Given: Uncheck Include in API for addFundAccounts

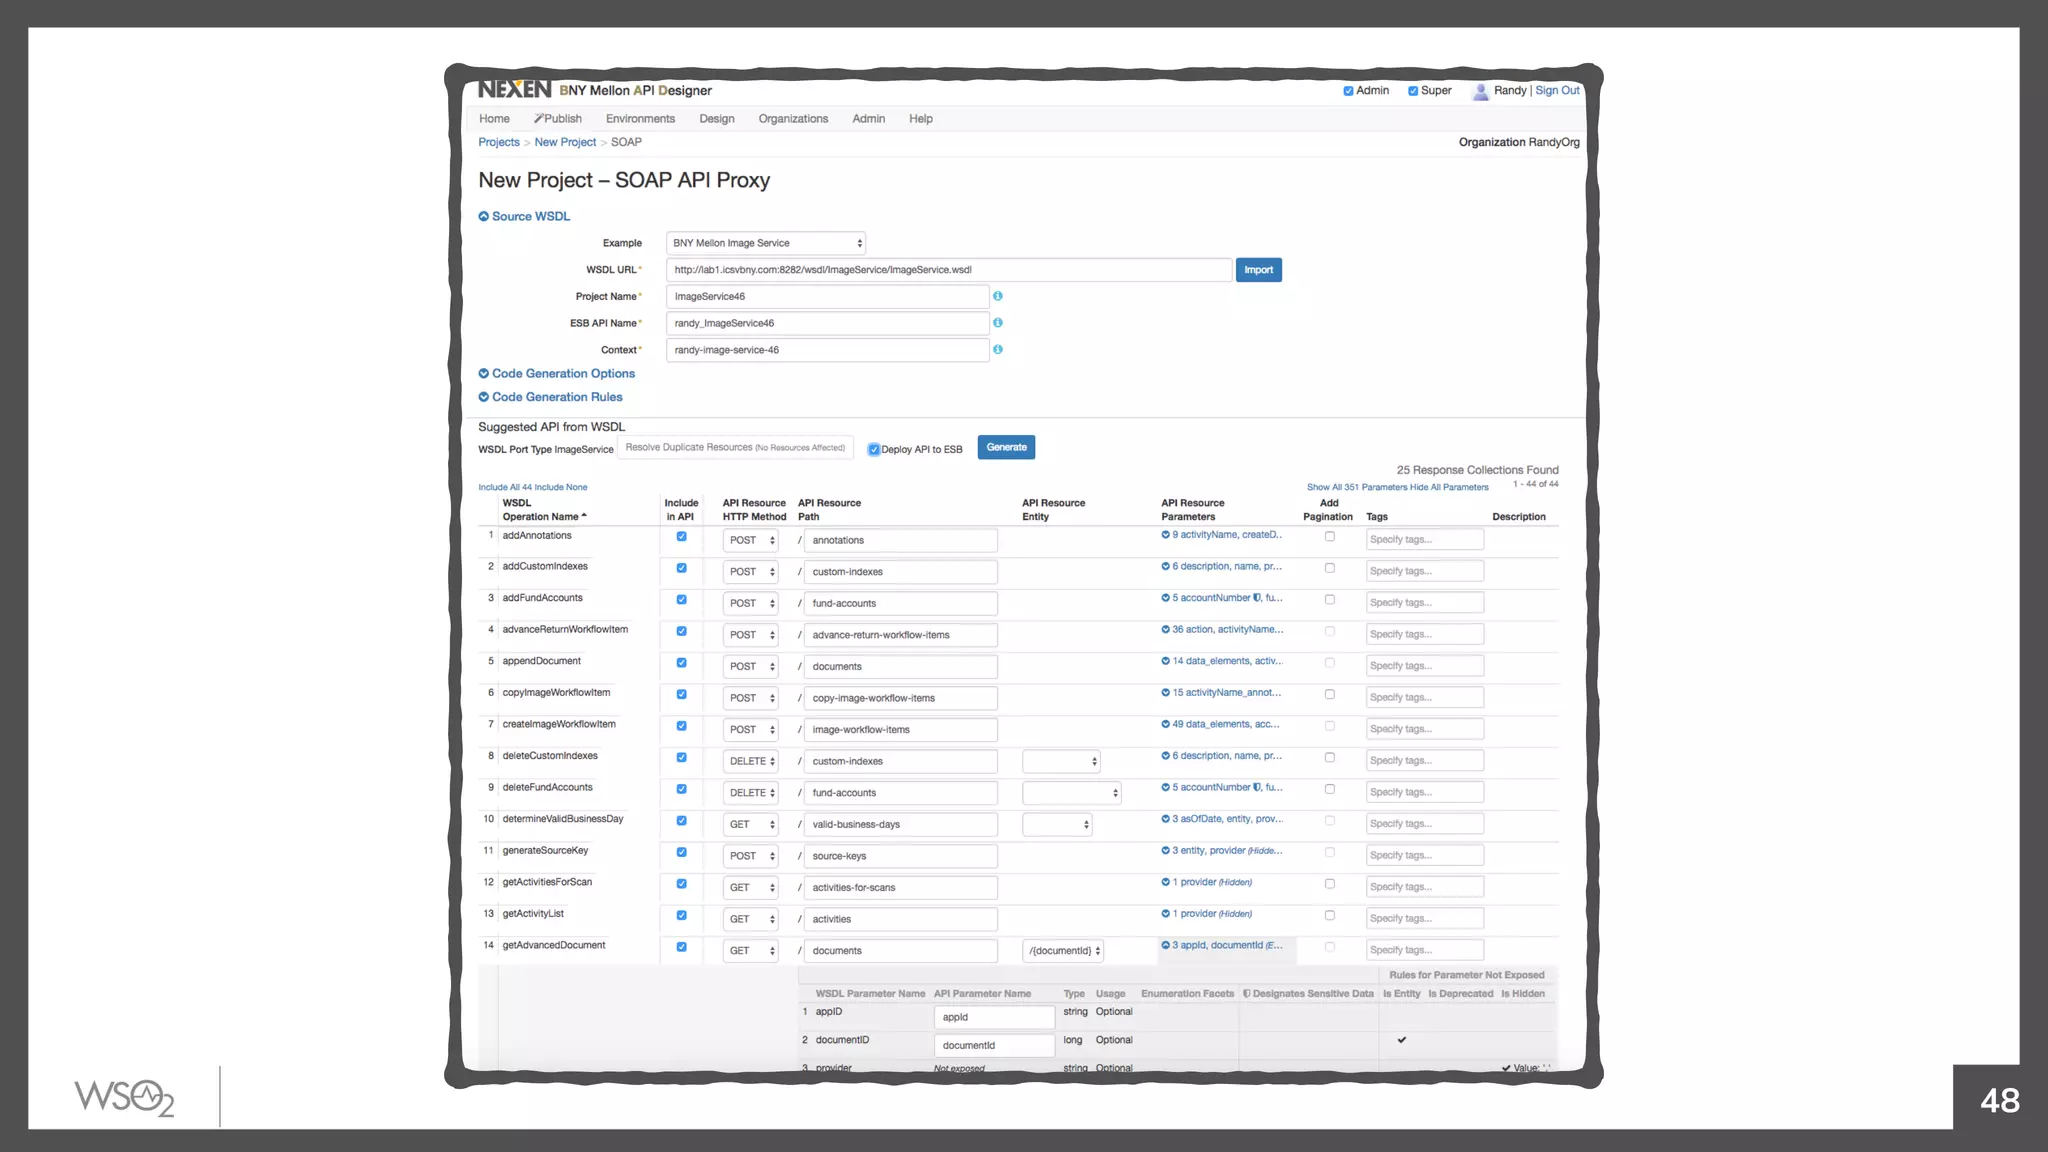Looking at the screenshot, I should [x=681, y=600].
